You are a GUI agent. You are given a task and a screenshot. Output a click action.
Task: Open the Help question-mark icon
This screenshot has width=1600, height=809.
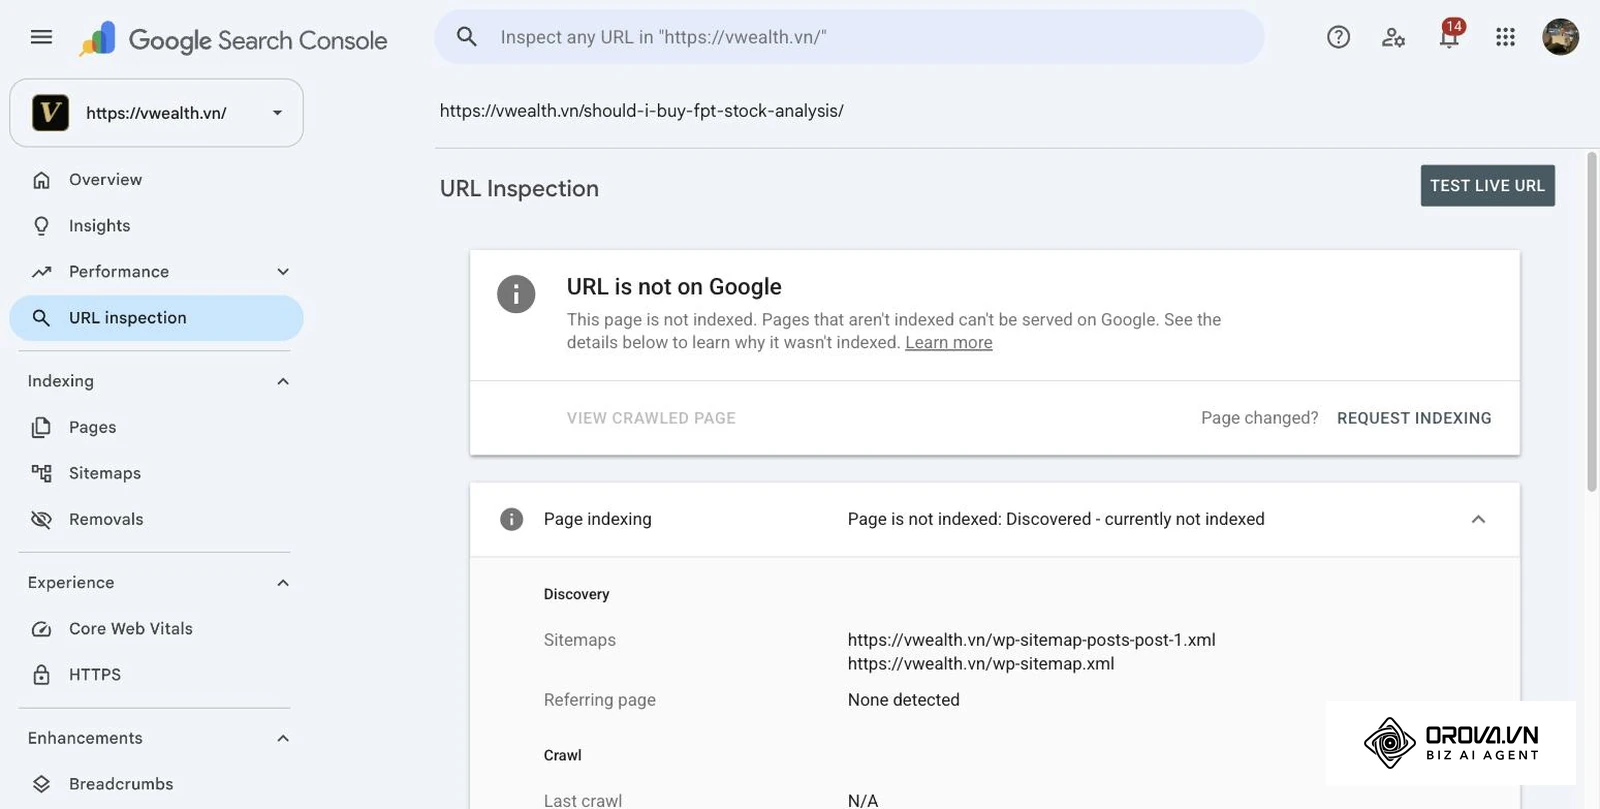click(x=1338, y=37)
